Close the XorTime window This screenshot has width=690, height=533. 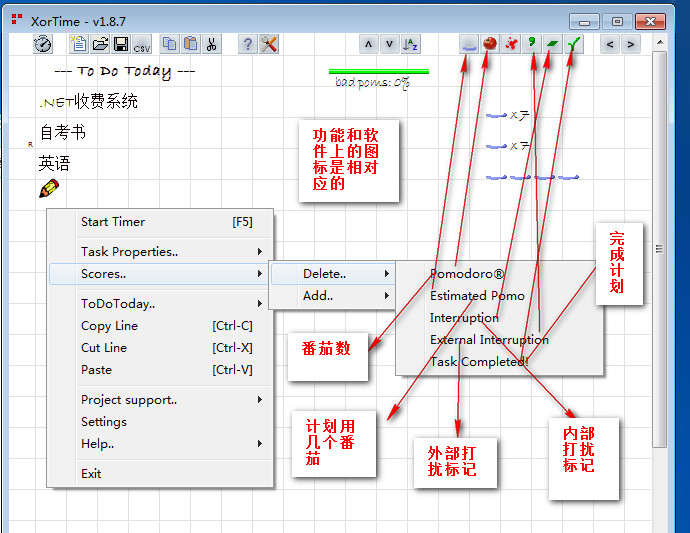650,22
